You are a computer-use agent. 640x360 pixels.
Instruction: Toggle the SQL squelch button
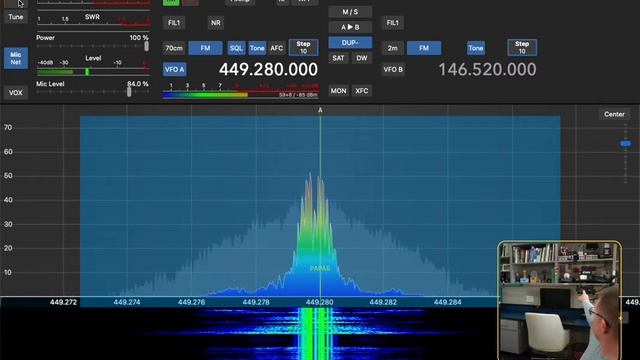(236, 48)
